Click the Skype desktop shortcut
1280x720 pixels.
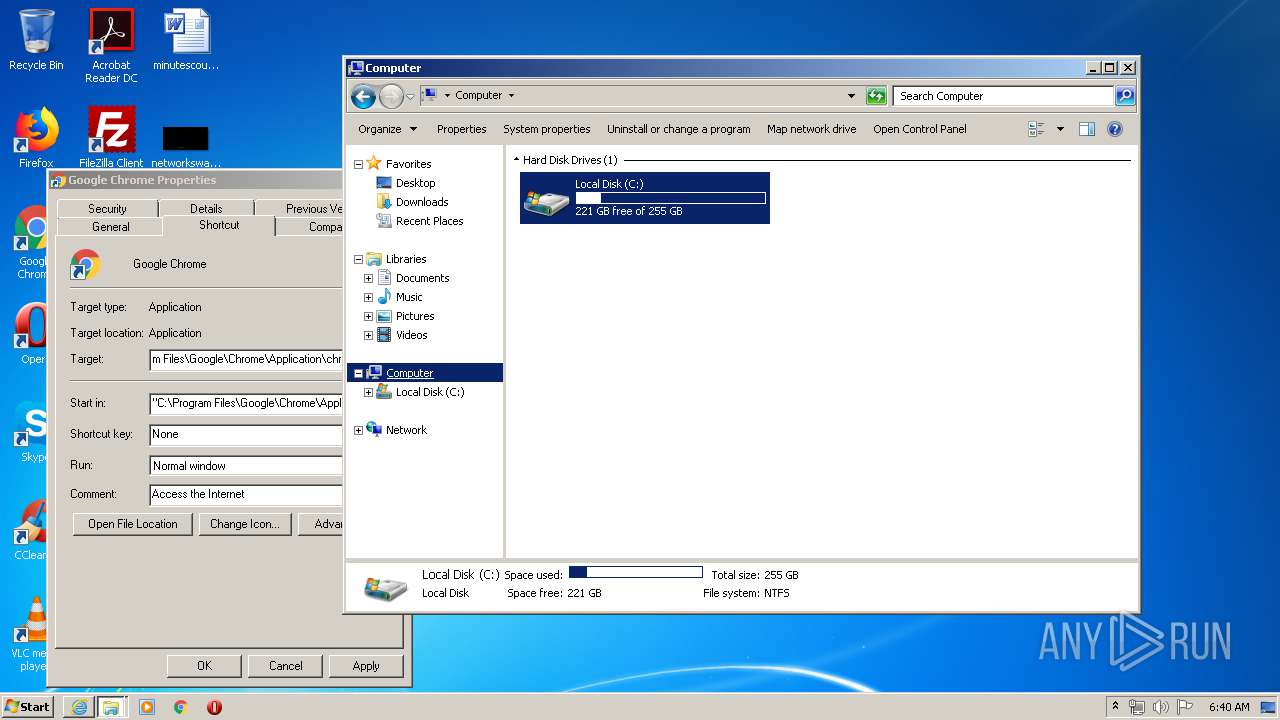pos(30,432)
